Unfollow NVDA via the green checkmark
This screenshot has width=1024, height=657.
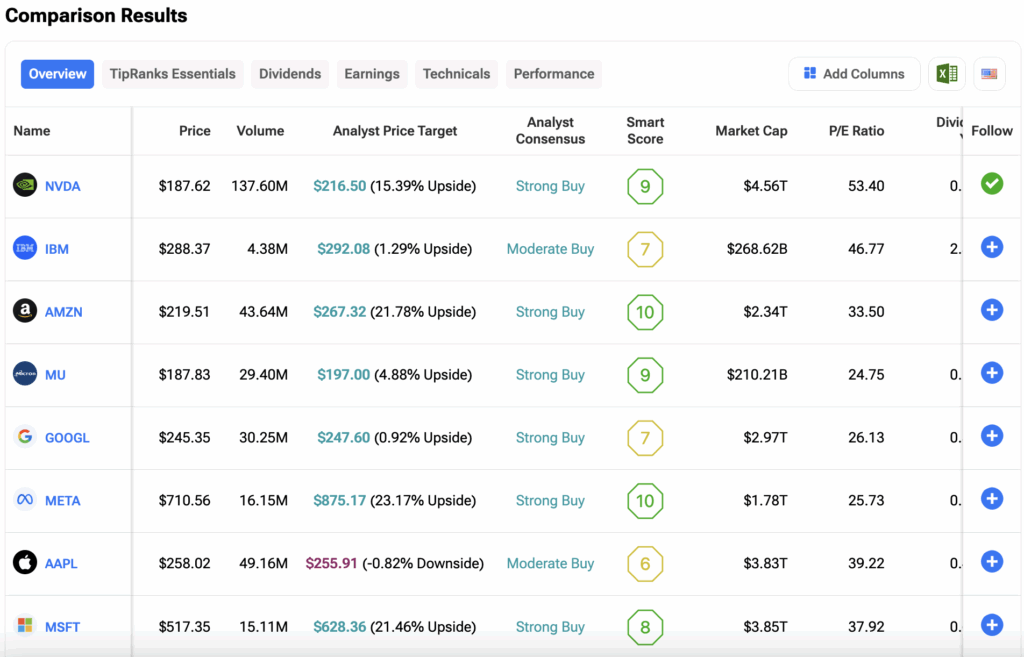point(991,184)
